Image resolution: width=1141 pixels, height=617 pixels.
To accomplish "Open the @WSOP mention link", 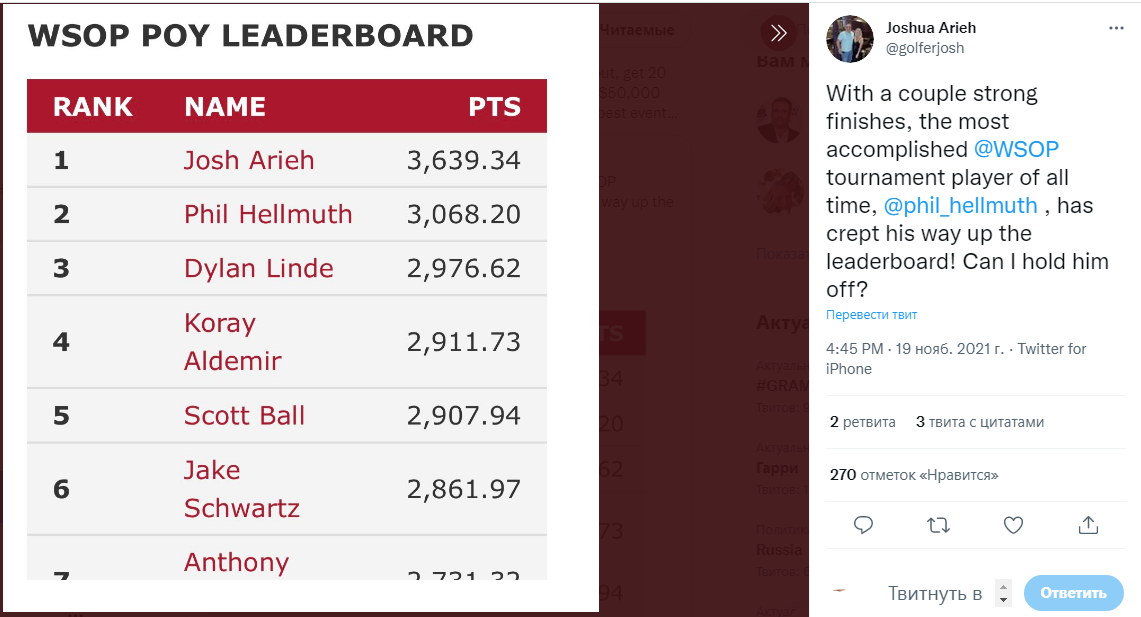I will (x=1016, y=148).
